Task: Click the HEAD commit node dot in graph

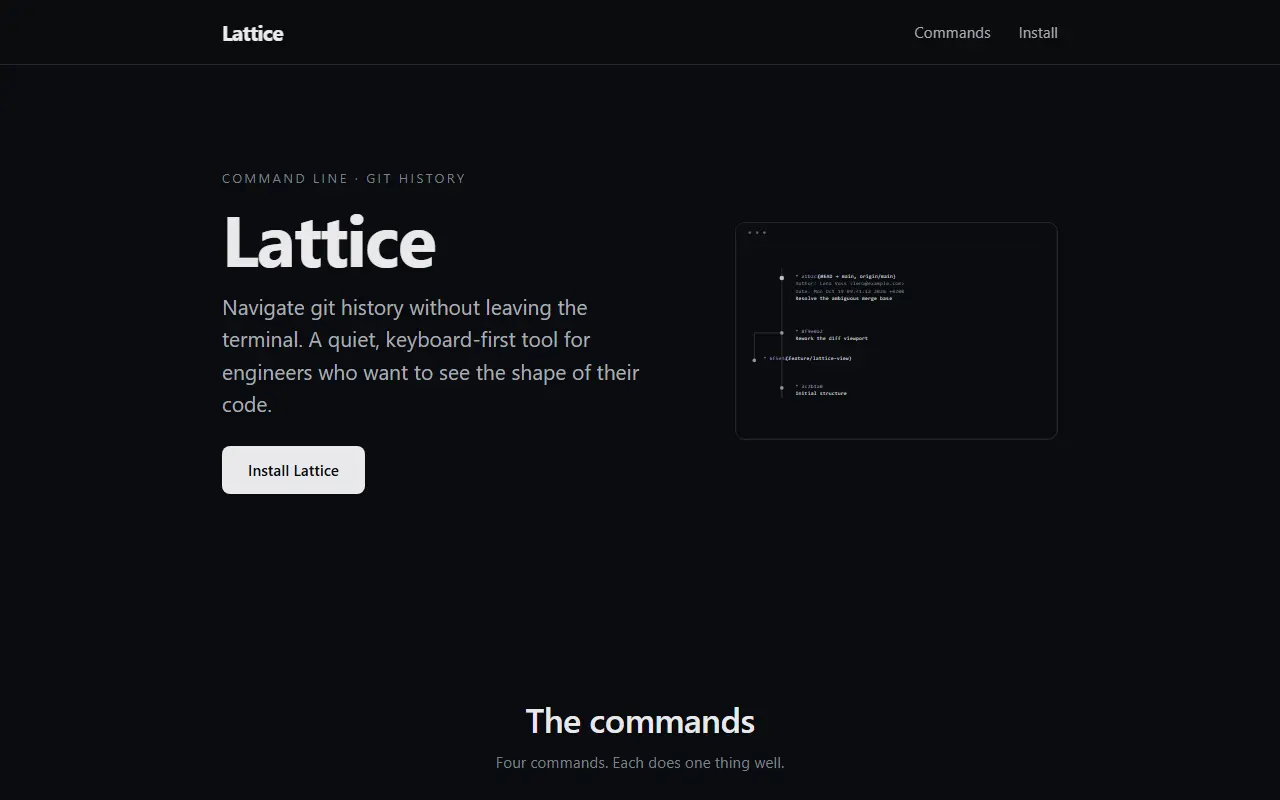Action: pyautogui.click(x=782, y=277)
